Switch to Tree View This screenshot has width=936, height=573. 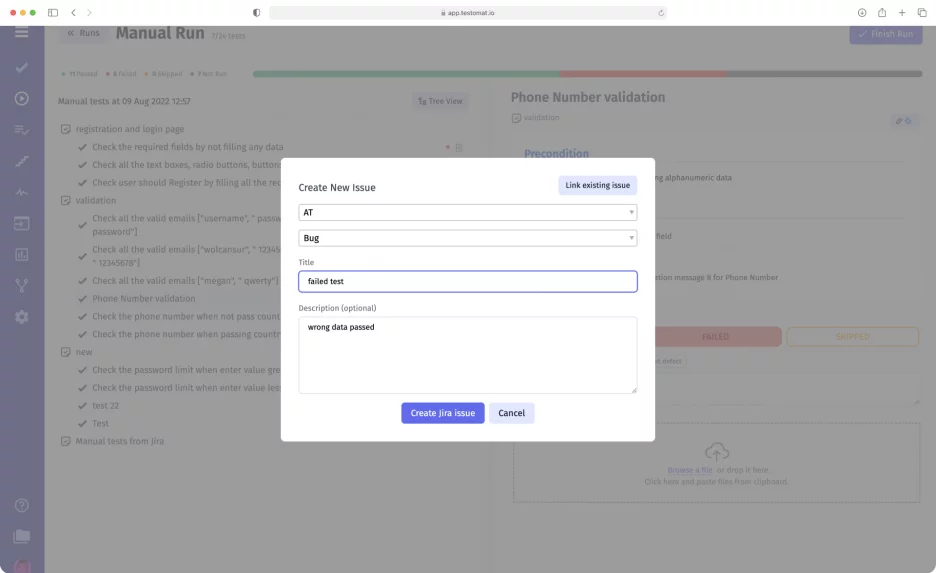click(440, 101)
